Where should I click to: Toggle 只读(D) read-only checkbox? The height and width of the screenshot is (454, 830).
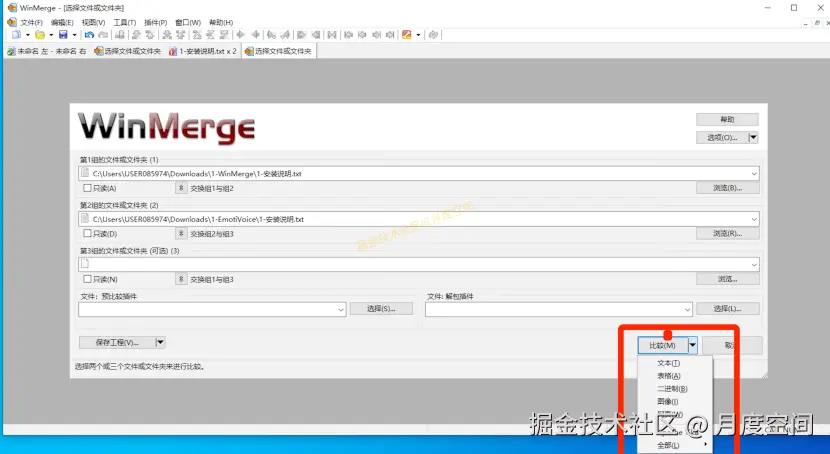87,233
